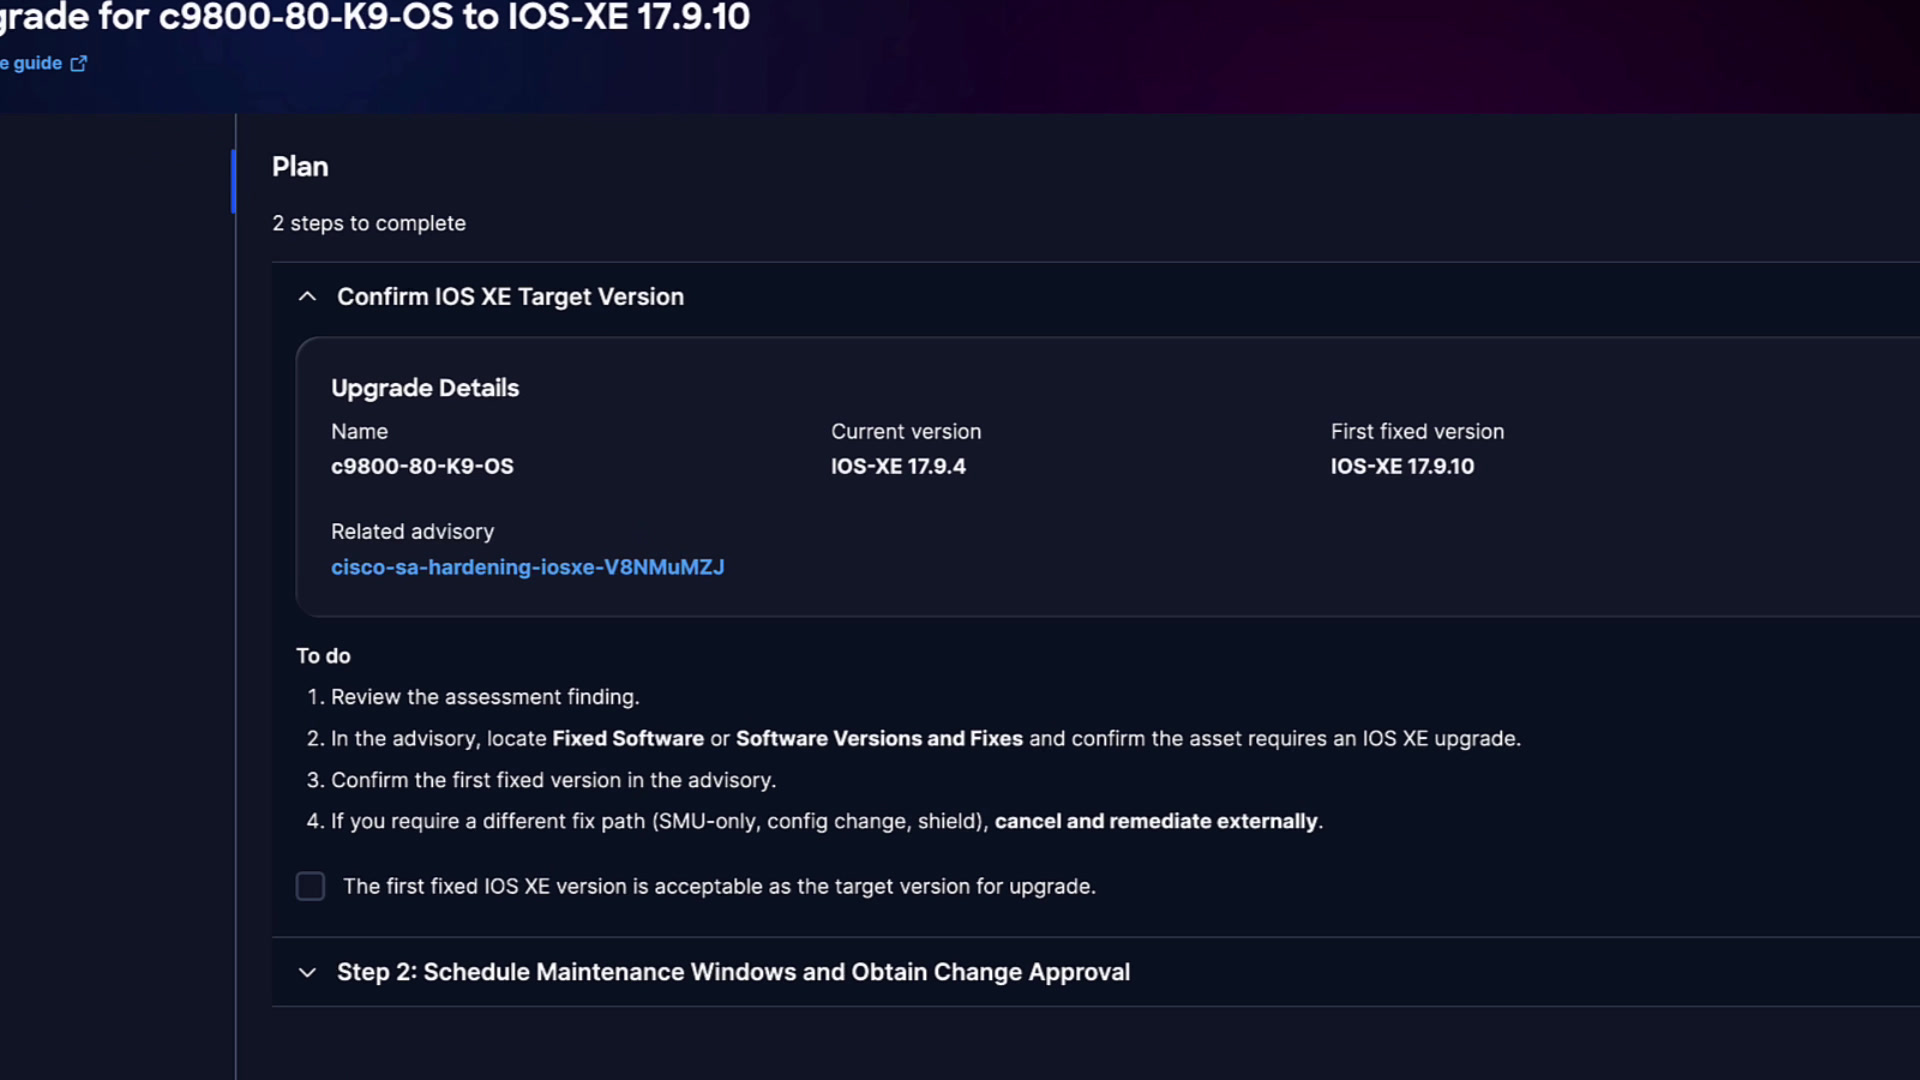The width and height of the screenshot is (1920, 1080).
Task: Expand Step 2 Schedule Maintenance Windows chevron
Action: 307,972
